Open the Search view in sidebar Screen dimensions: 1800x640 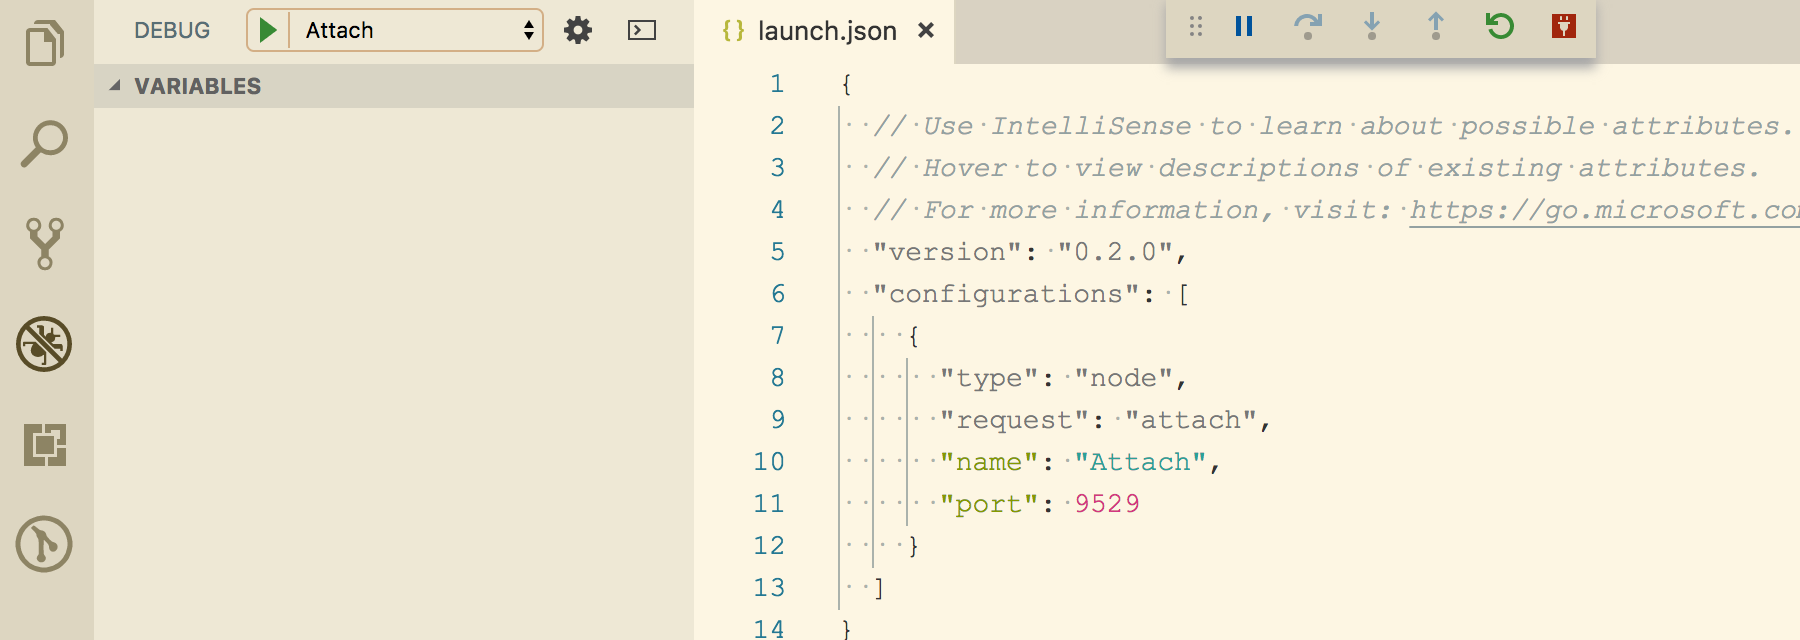tap(45, 144)
